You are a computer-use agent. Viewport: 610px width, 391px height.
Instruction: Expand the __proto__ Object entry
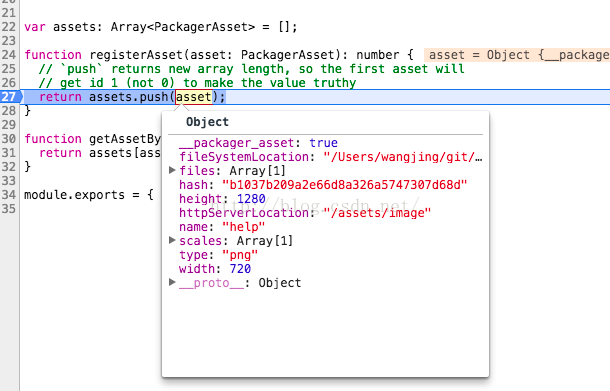(172, 282)
